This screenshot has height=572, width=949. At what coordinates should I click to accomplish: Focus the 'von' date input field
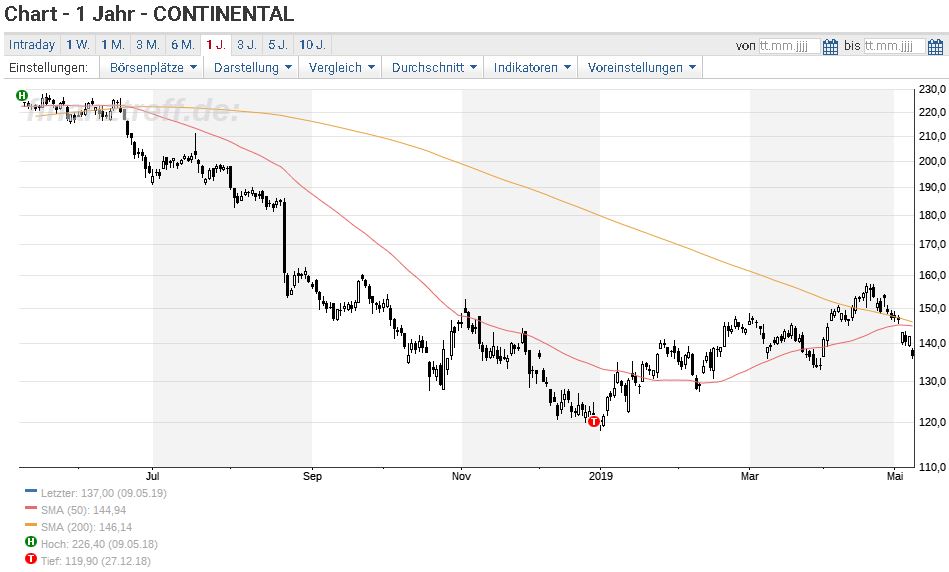click(789, 46)
